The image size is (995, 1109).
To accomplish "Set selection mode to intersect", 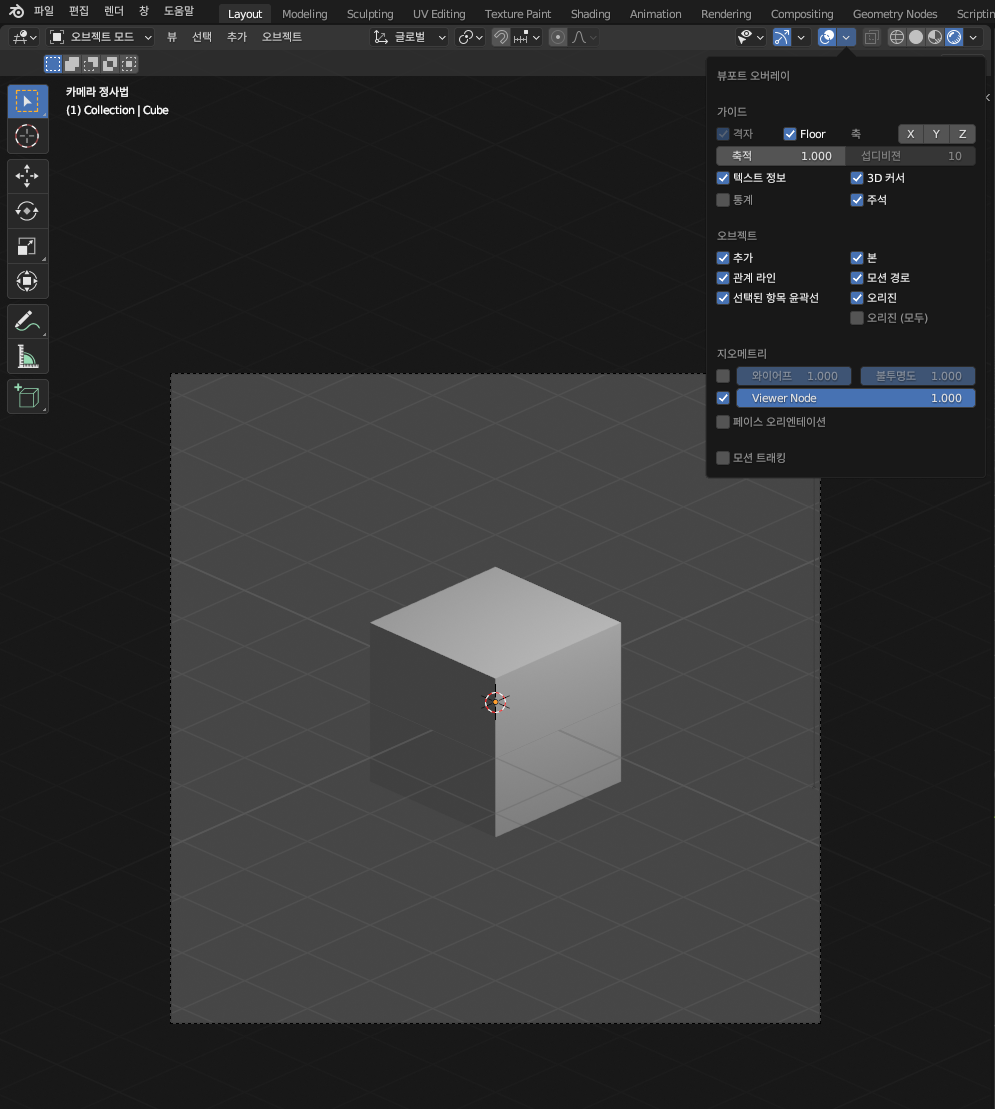I will coord(129,64).
